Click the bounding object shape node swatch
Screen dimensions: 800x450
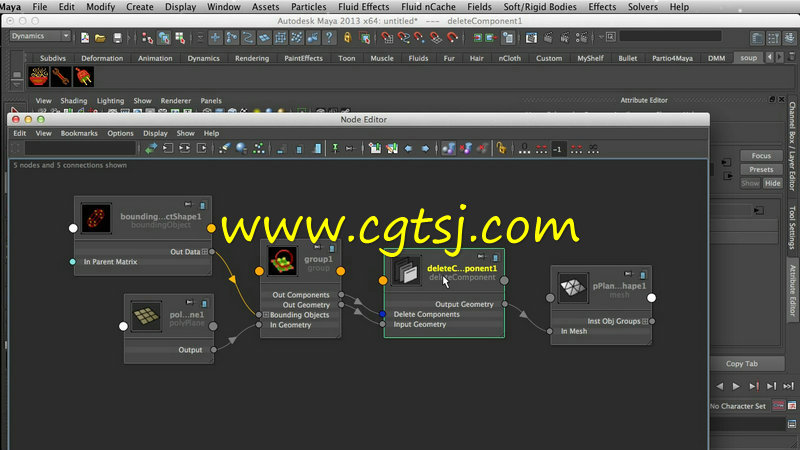(x=96, y=218)
